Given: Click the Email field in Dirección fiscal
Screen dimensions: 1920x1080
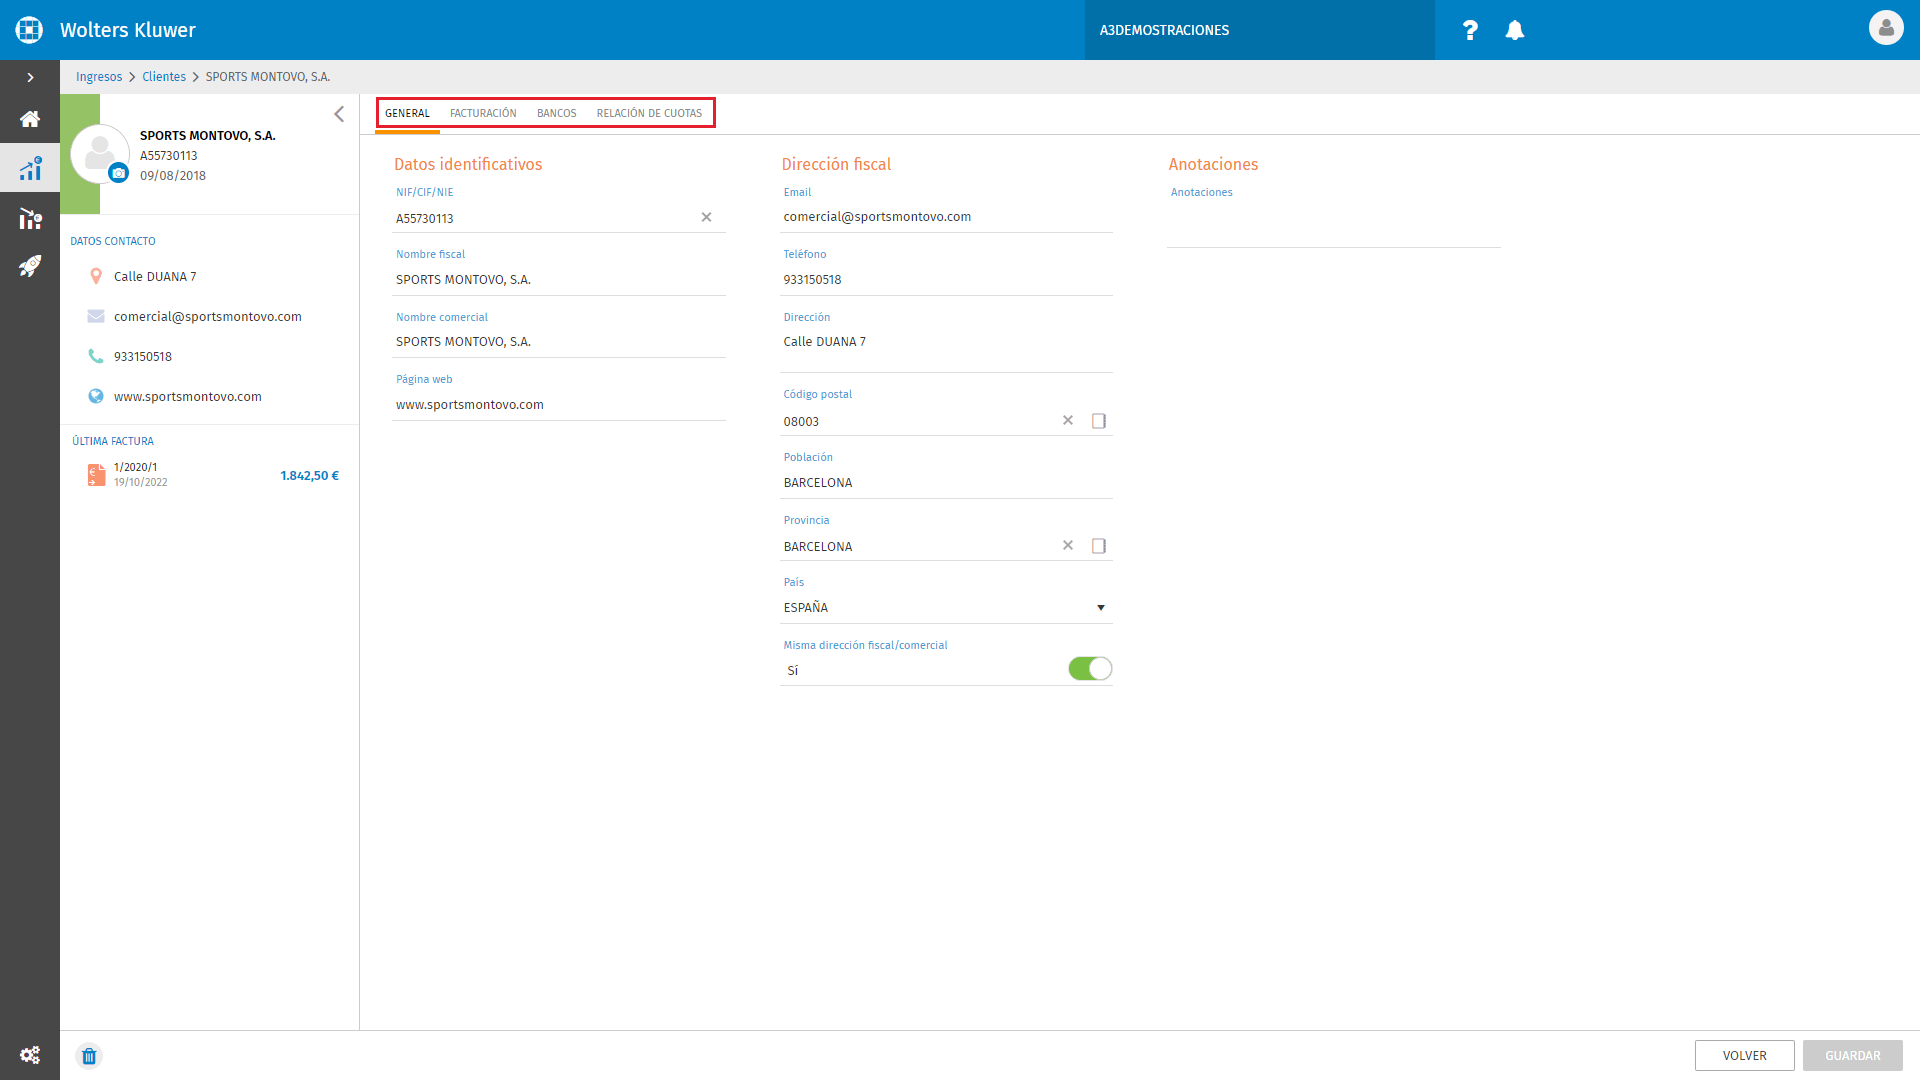Looking at the screenshot, I should pos(946,216).
